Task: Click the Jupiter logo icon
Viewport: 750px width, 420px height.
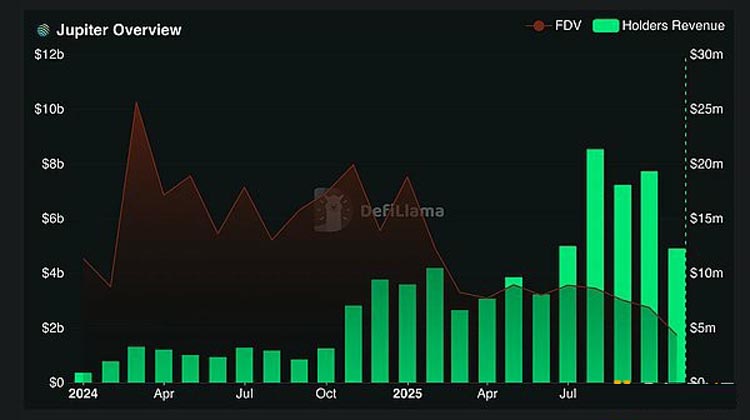Action: coord(43,30)
